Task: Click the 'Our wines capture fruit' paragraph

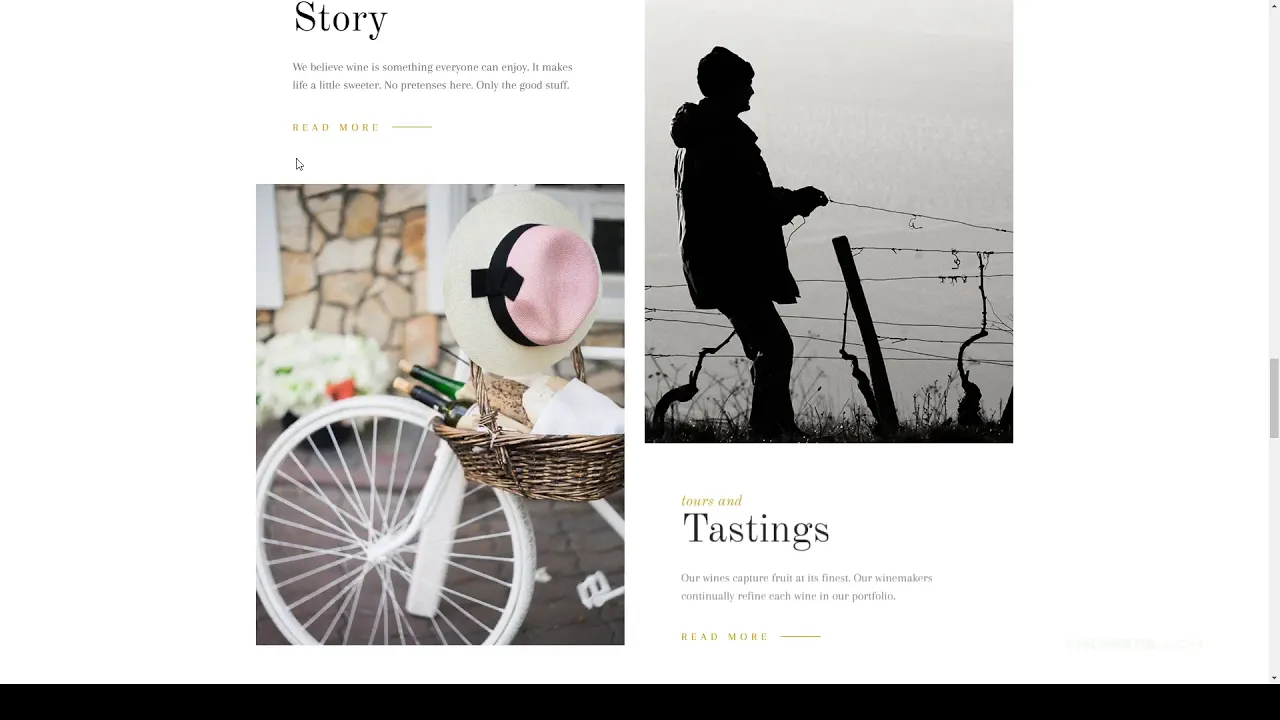Action: 806,587
